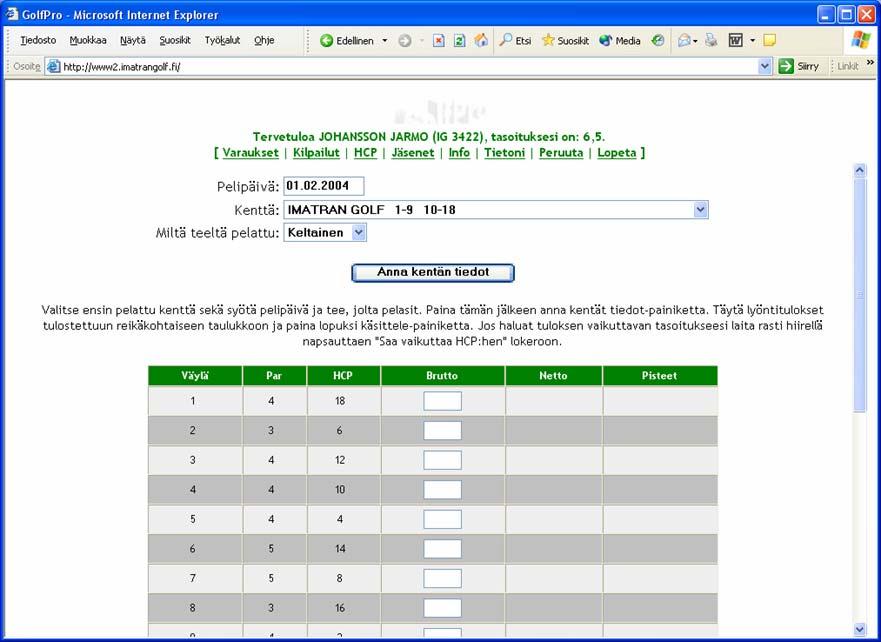This screenshot has height=642, width=881.
Task: Open Suosikit favorites star in toolbar
Action: click(565, 40)
